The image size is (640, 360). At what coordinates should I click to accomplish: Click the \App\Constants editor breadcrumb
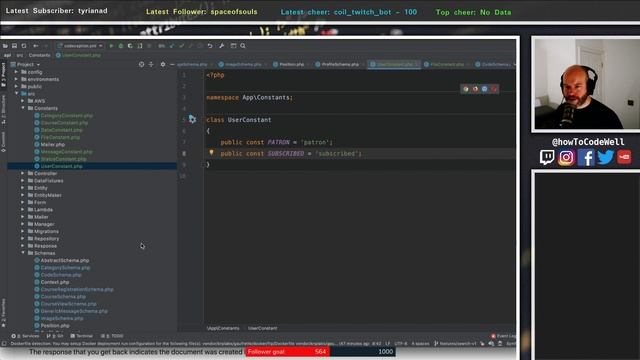pos(223,328)
